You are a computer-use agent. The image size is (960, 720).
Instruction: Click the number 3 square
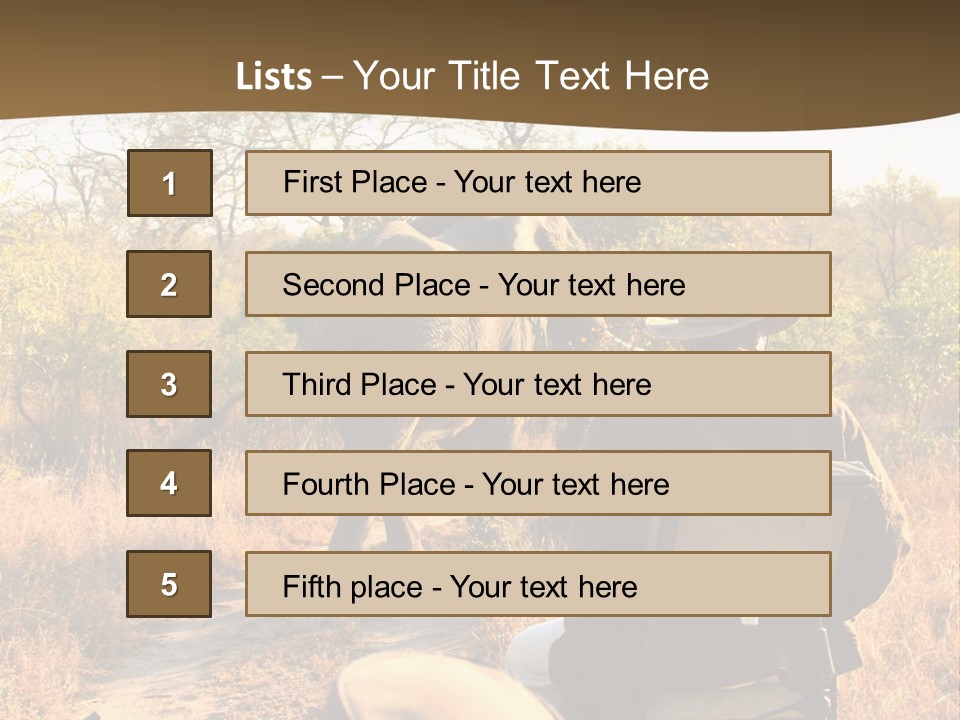tap(169, 384)
